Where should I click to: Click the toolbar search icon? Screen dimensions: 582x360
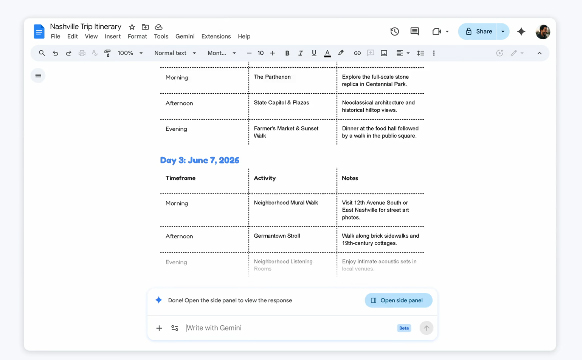[x=42, y=53]
